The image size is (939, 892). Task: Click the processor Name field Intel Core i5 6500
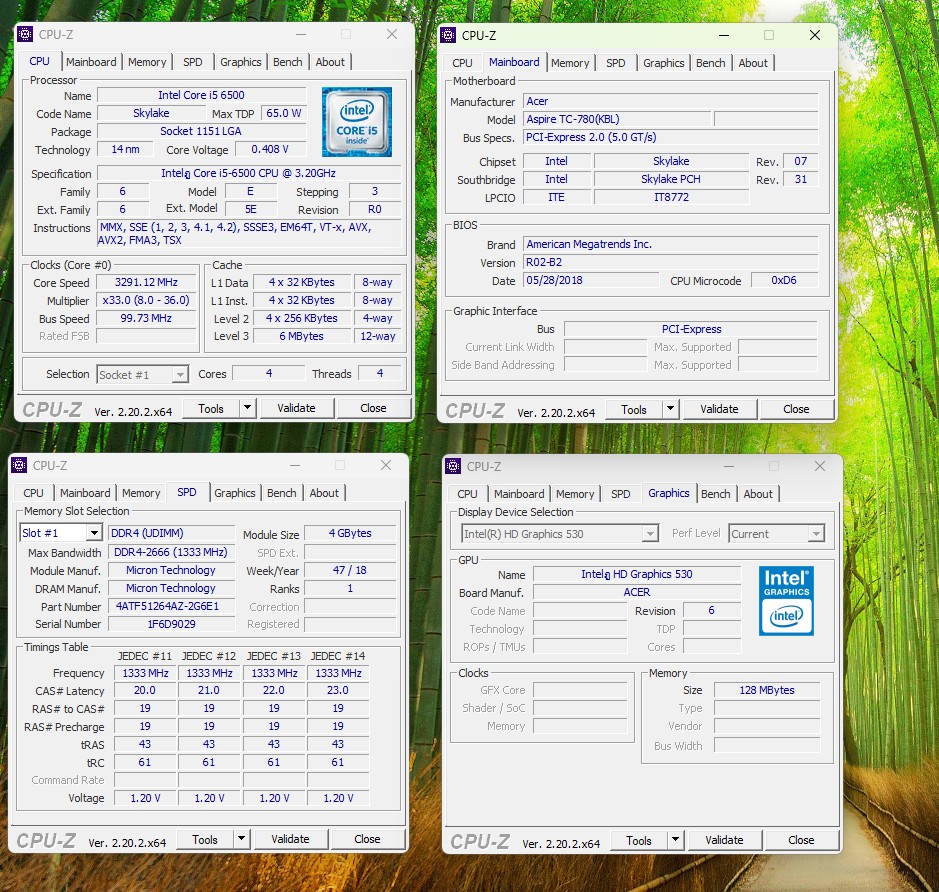[201, 95]
